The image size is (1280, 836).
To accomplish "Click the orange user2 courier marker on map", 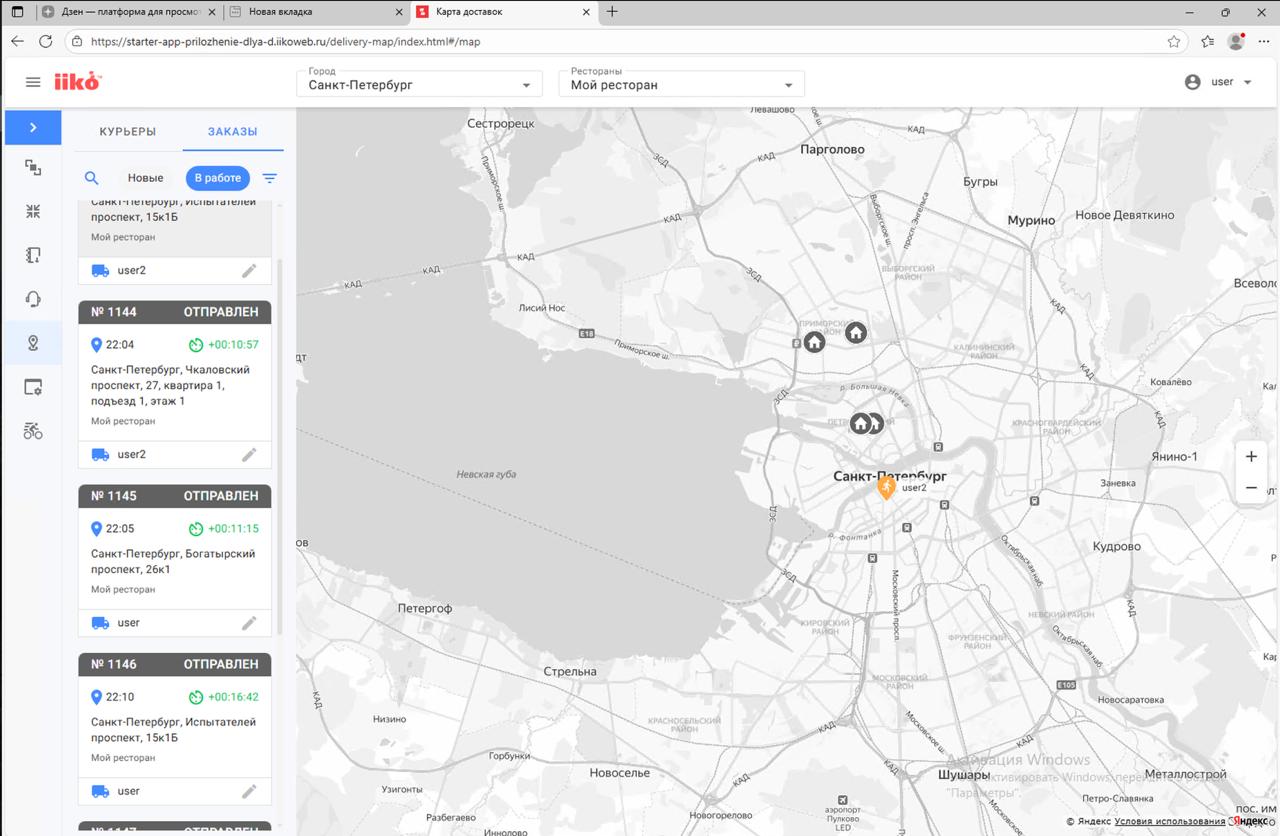I will coord(886,488).
